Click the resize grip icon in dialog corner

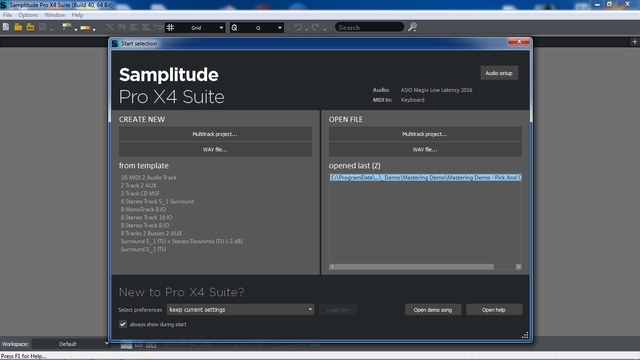(525, 335)
